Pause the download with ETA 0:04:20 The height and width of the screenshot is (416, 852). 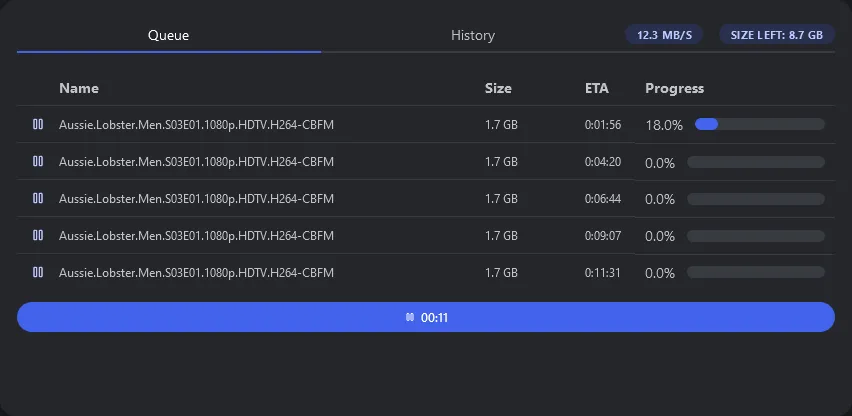(38, 162)
